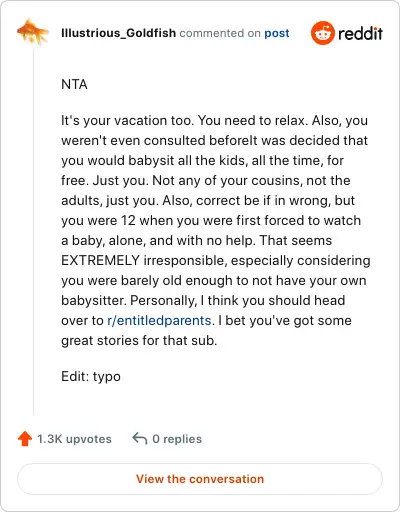Click the word 'babysitter.' in the comment

(x=94, y=301)
